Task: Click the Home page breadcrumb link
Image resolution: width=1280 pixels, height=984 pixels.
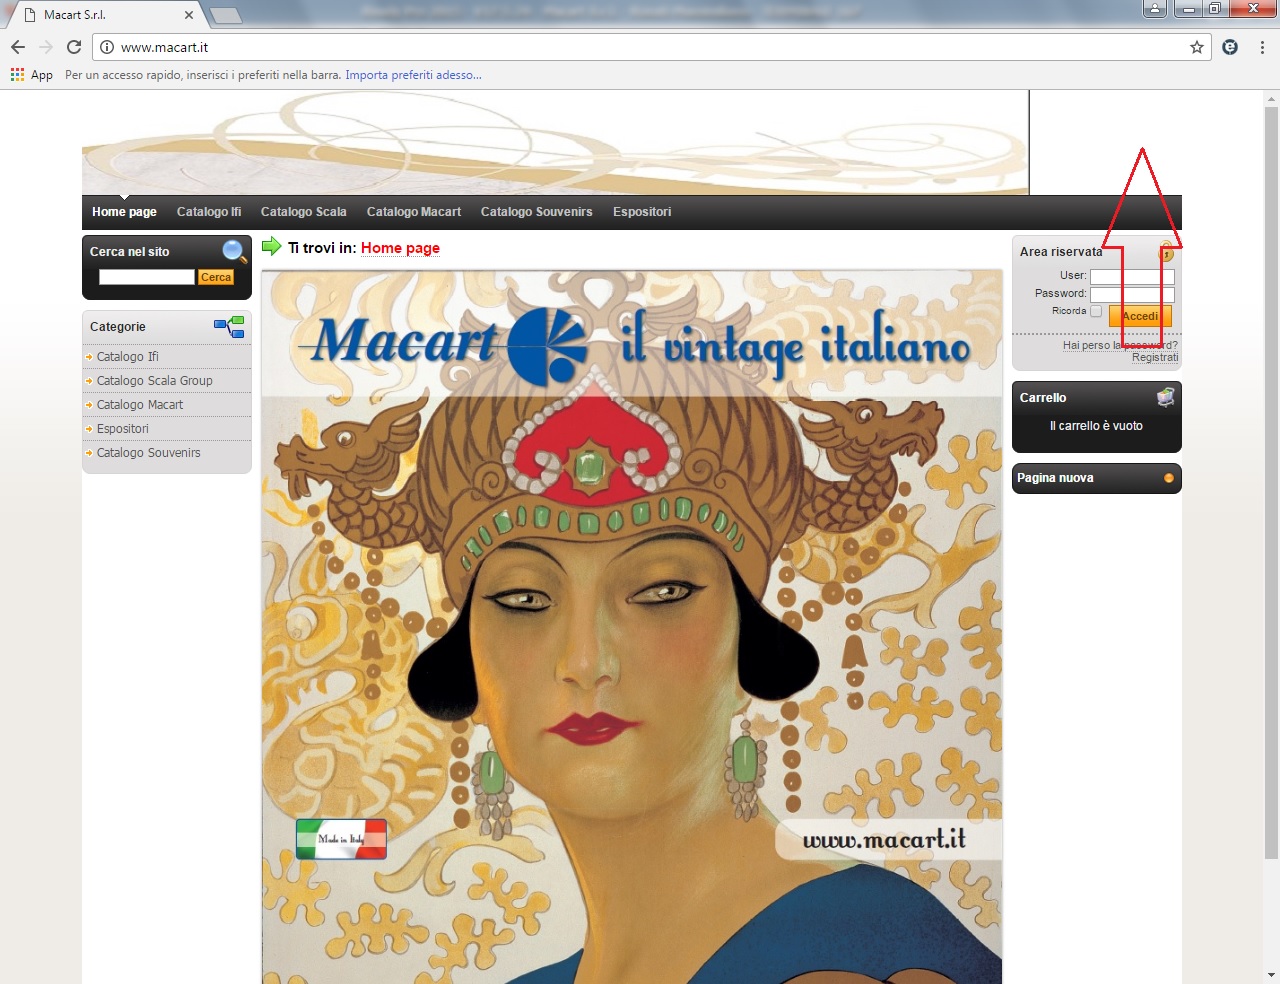Action: (400, 248)
